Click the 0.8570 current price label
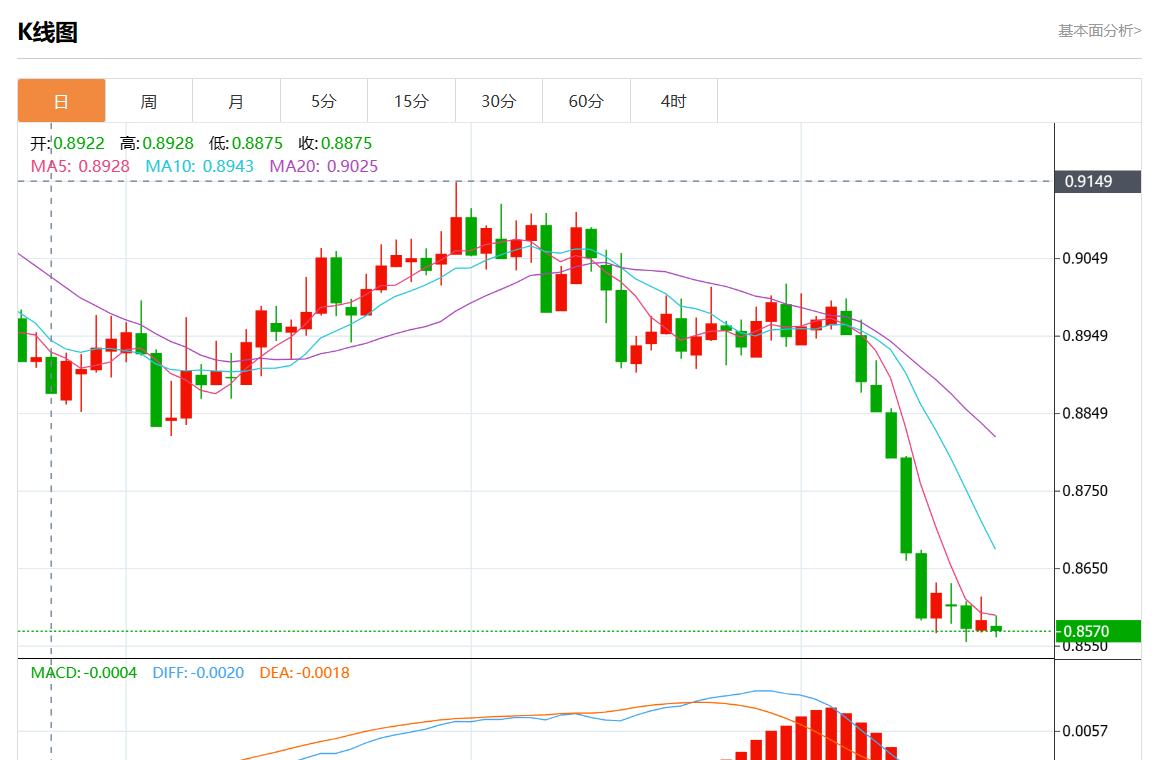Viewport: 1162px width, 760px height. coord(1098,631)
